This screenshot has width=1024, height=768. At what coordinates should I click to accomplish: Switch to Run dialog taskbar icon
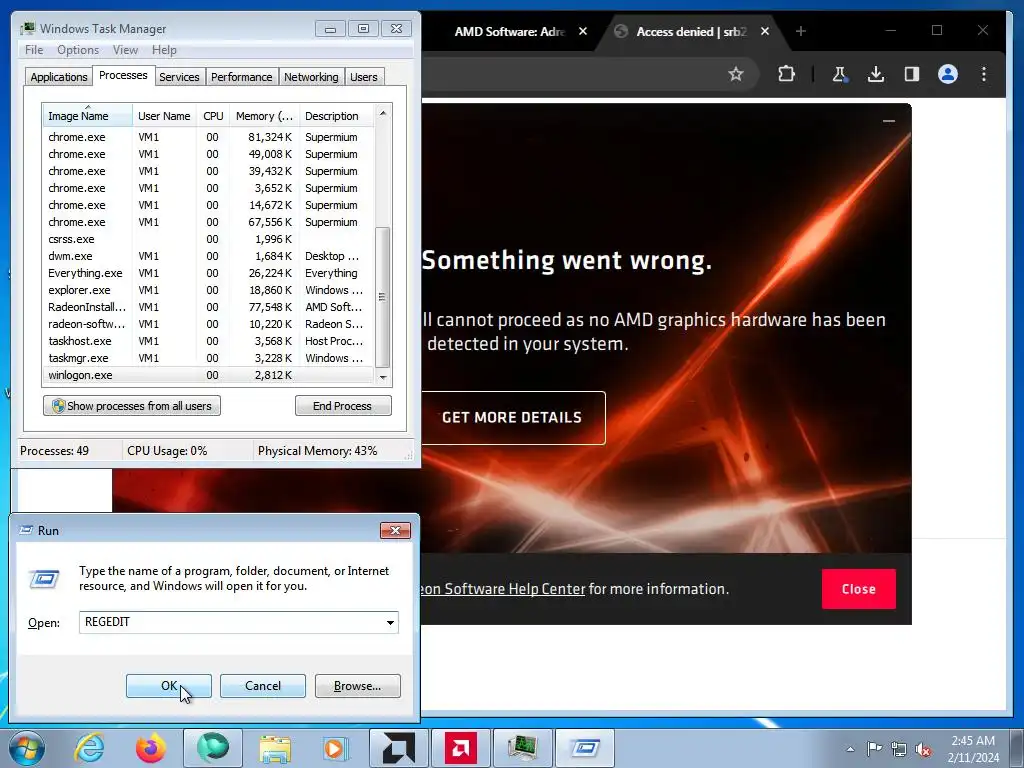click(584, 748)
